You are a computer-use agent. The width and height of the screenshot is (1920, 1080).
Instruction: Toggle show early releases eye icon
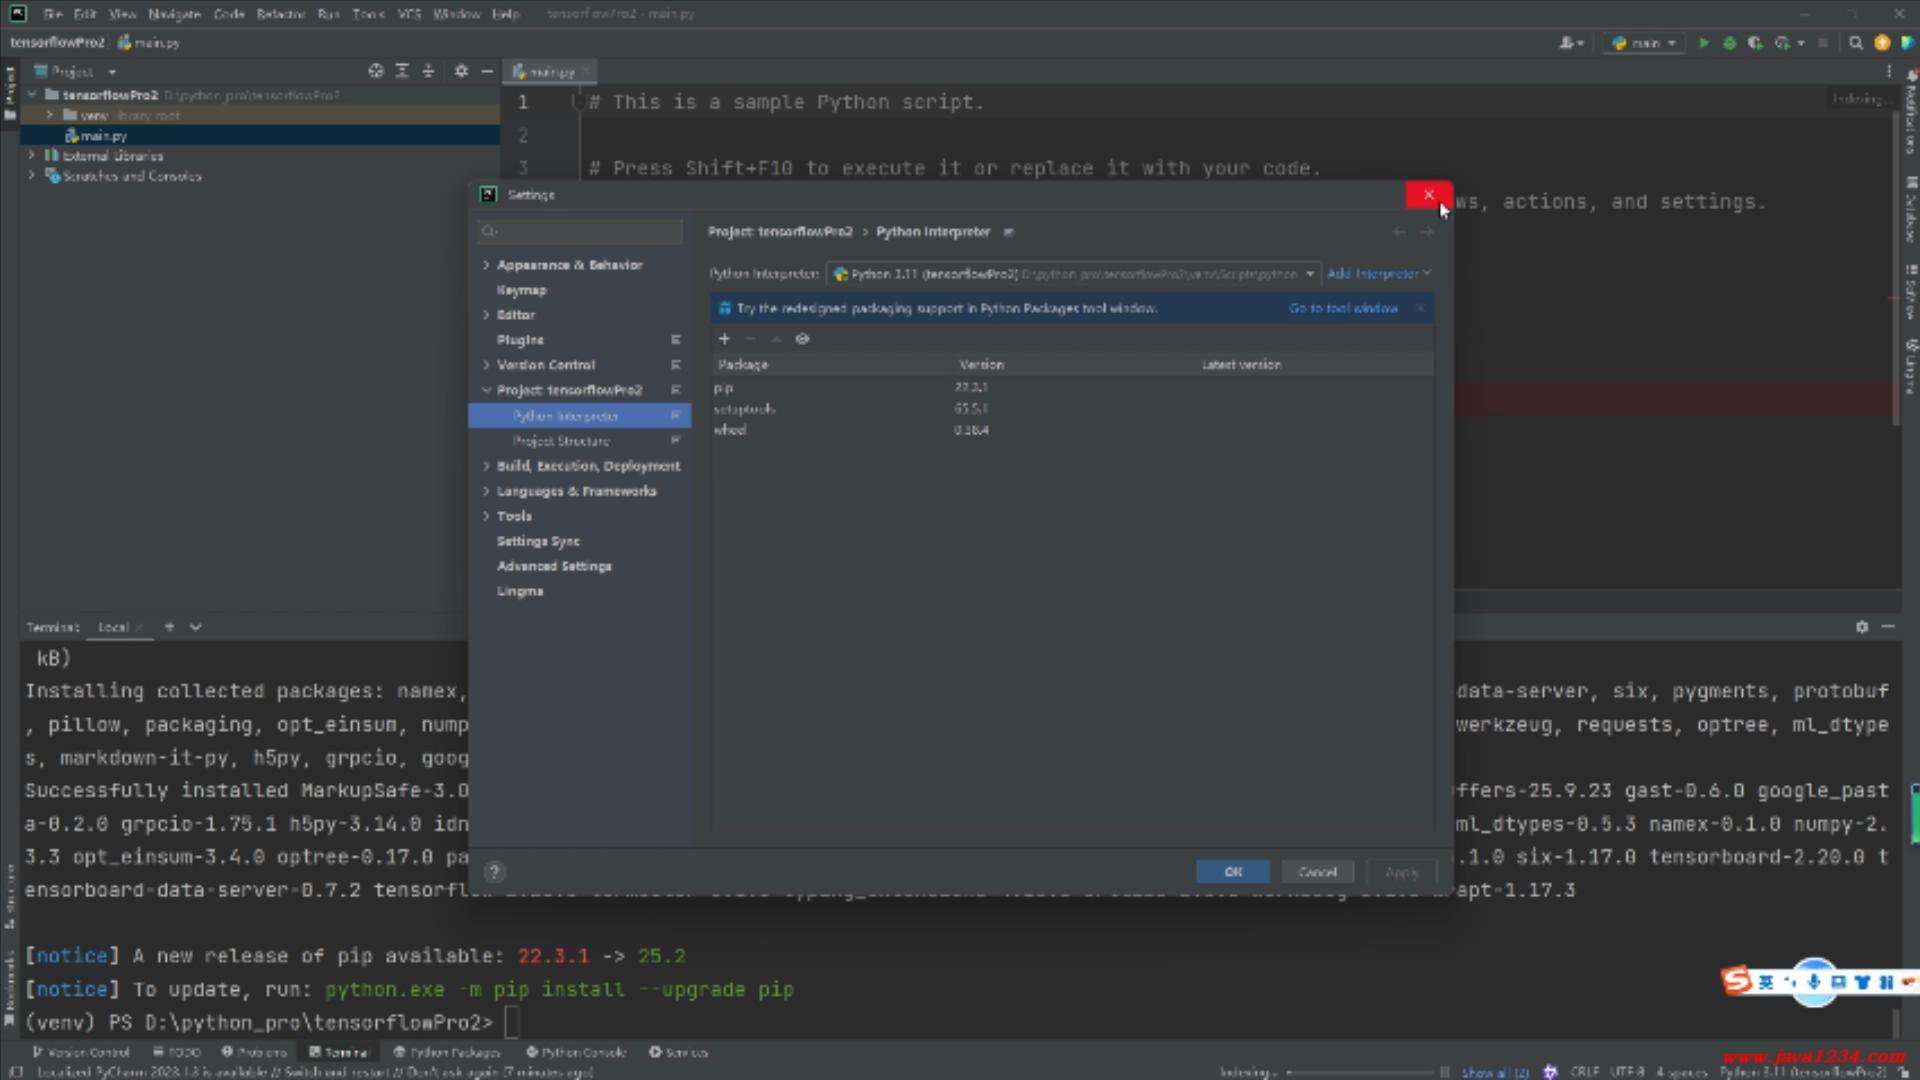click(x=802, y=339)
